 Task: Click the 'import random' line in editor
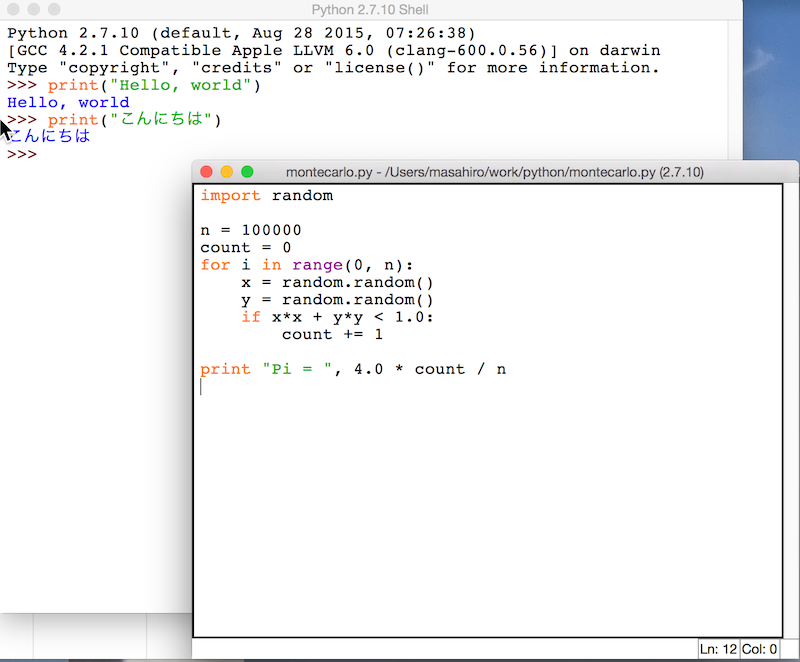(266, 196)
